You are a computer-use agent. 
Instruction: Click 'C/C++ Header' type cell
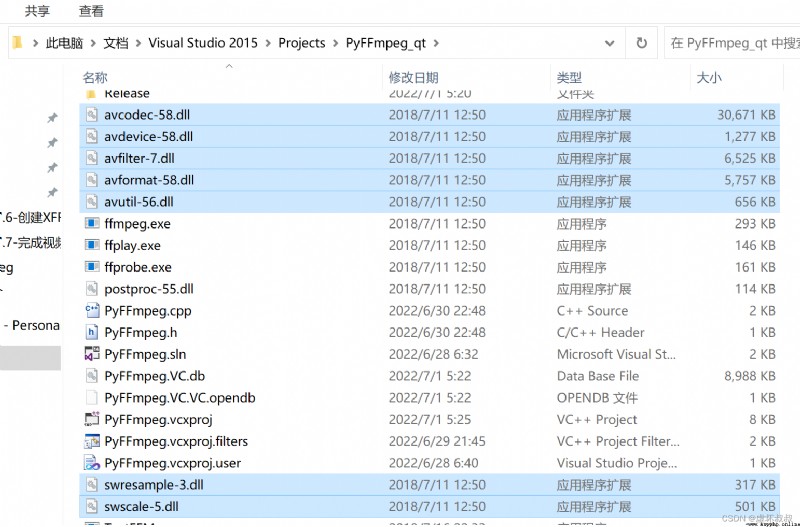click(601, 333)
